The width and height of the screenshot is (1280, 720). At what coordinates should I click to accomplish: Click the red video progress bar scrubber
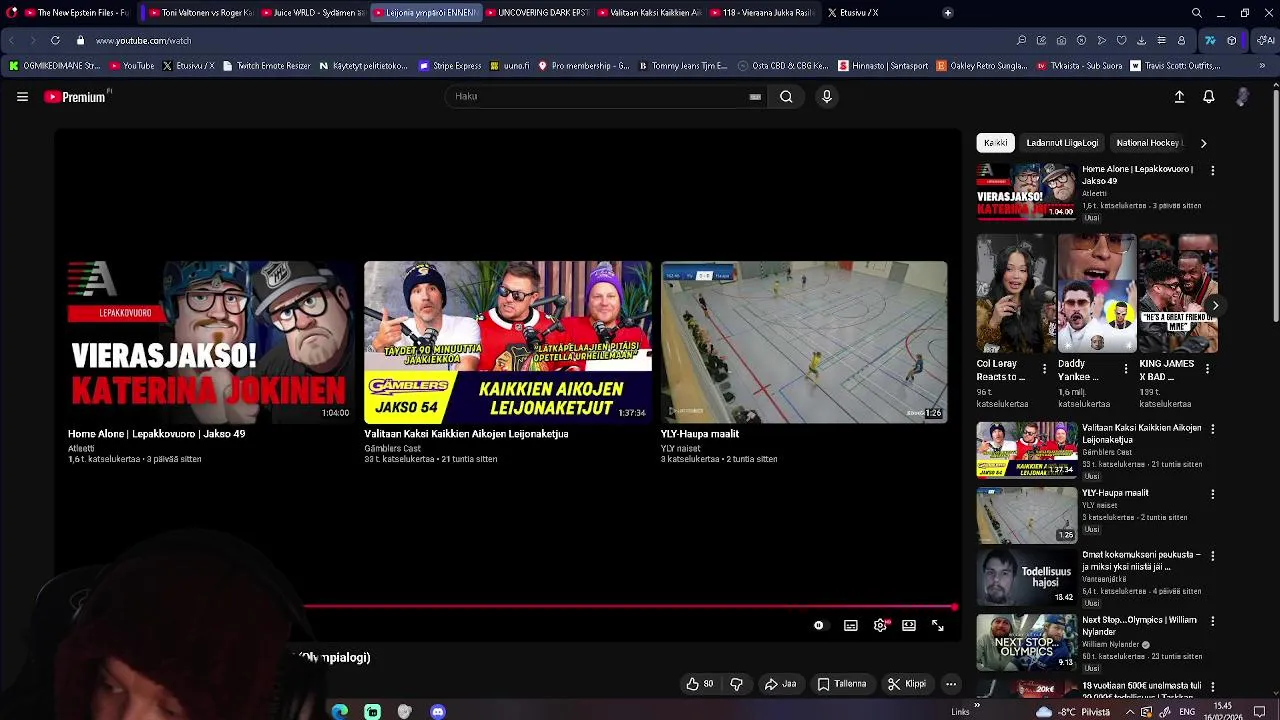coord(954,607)
